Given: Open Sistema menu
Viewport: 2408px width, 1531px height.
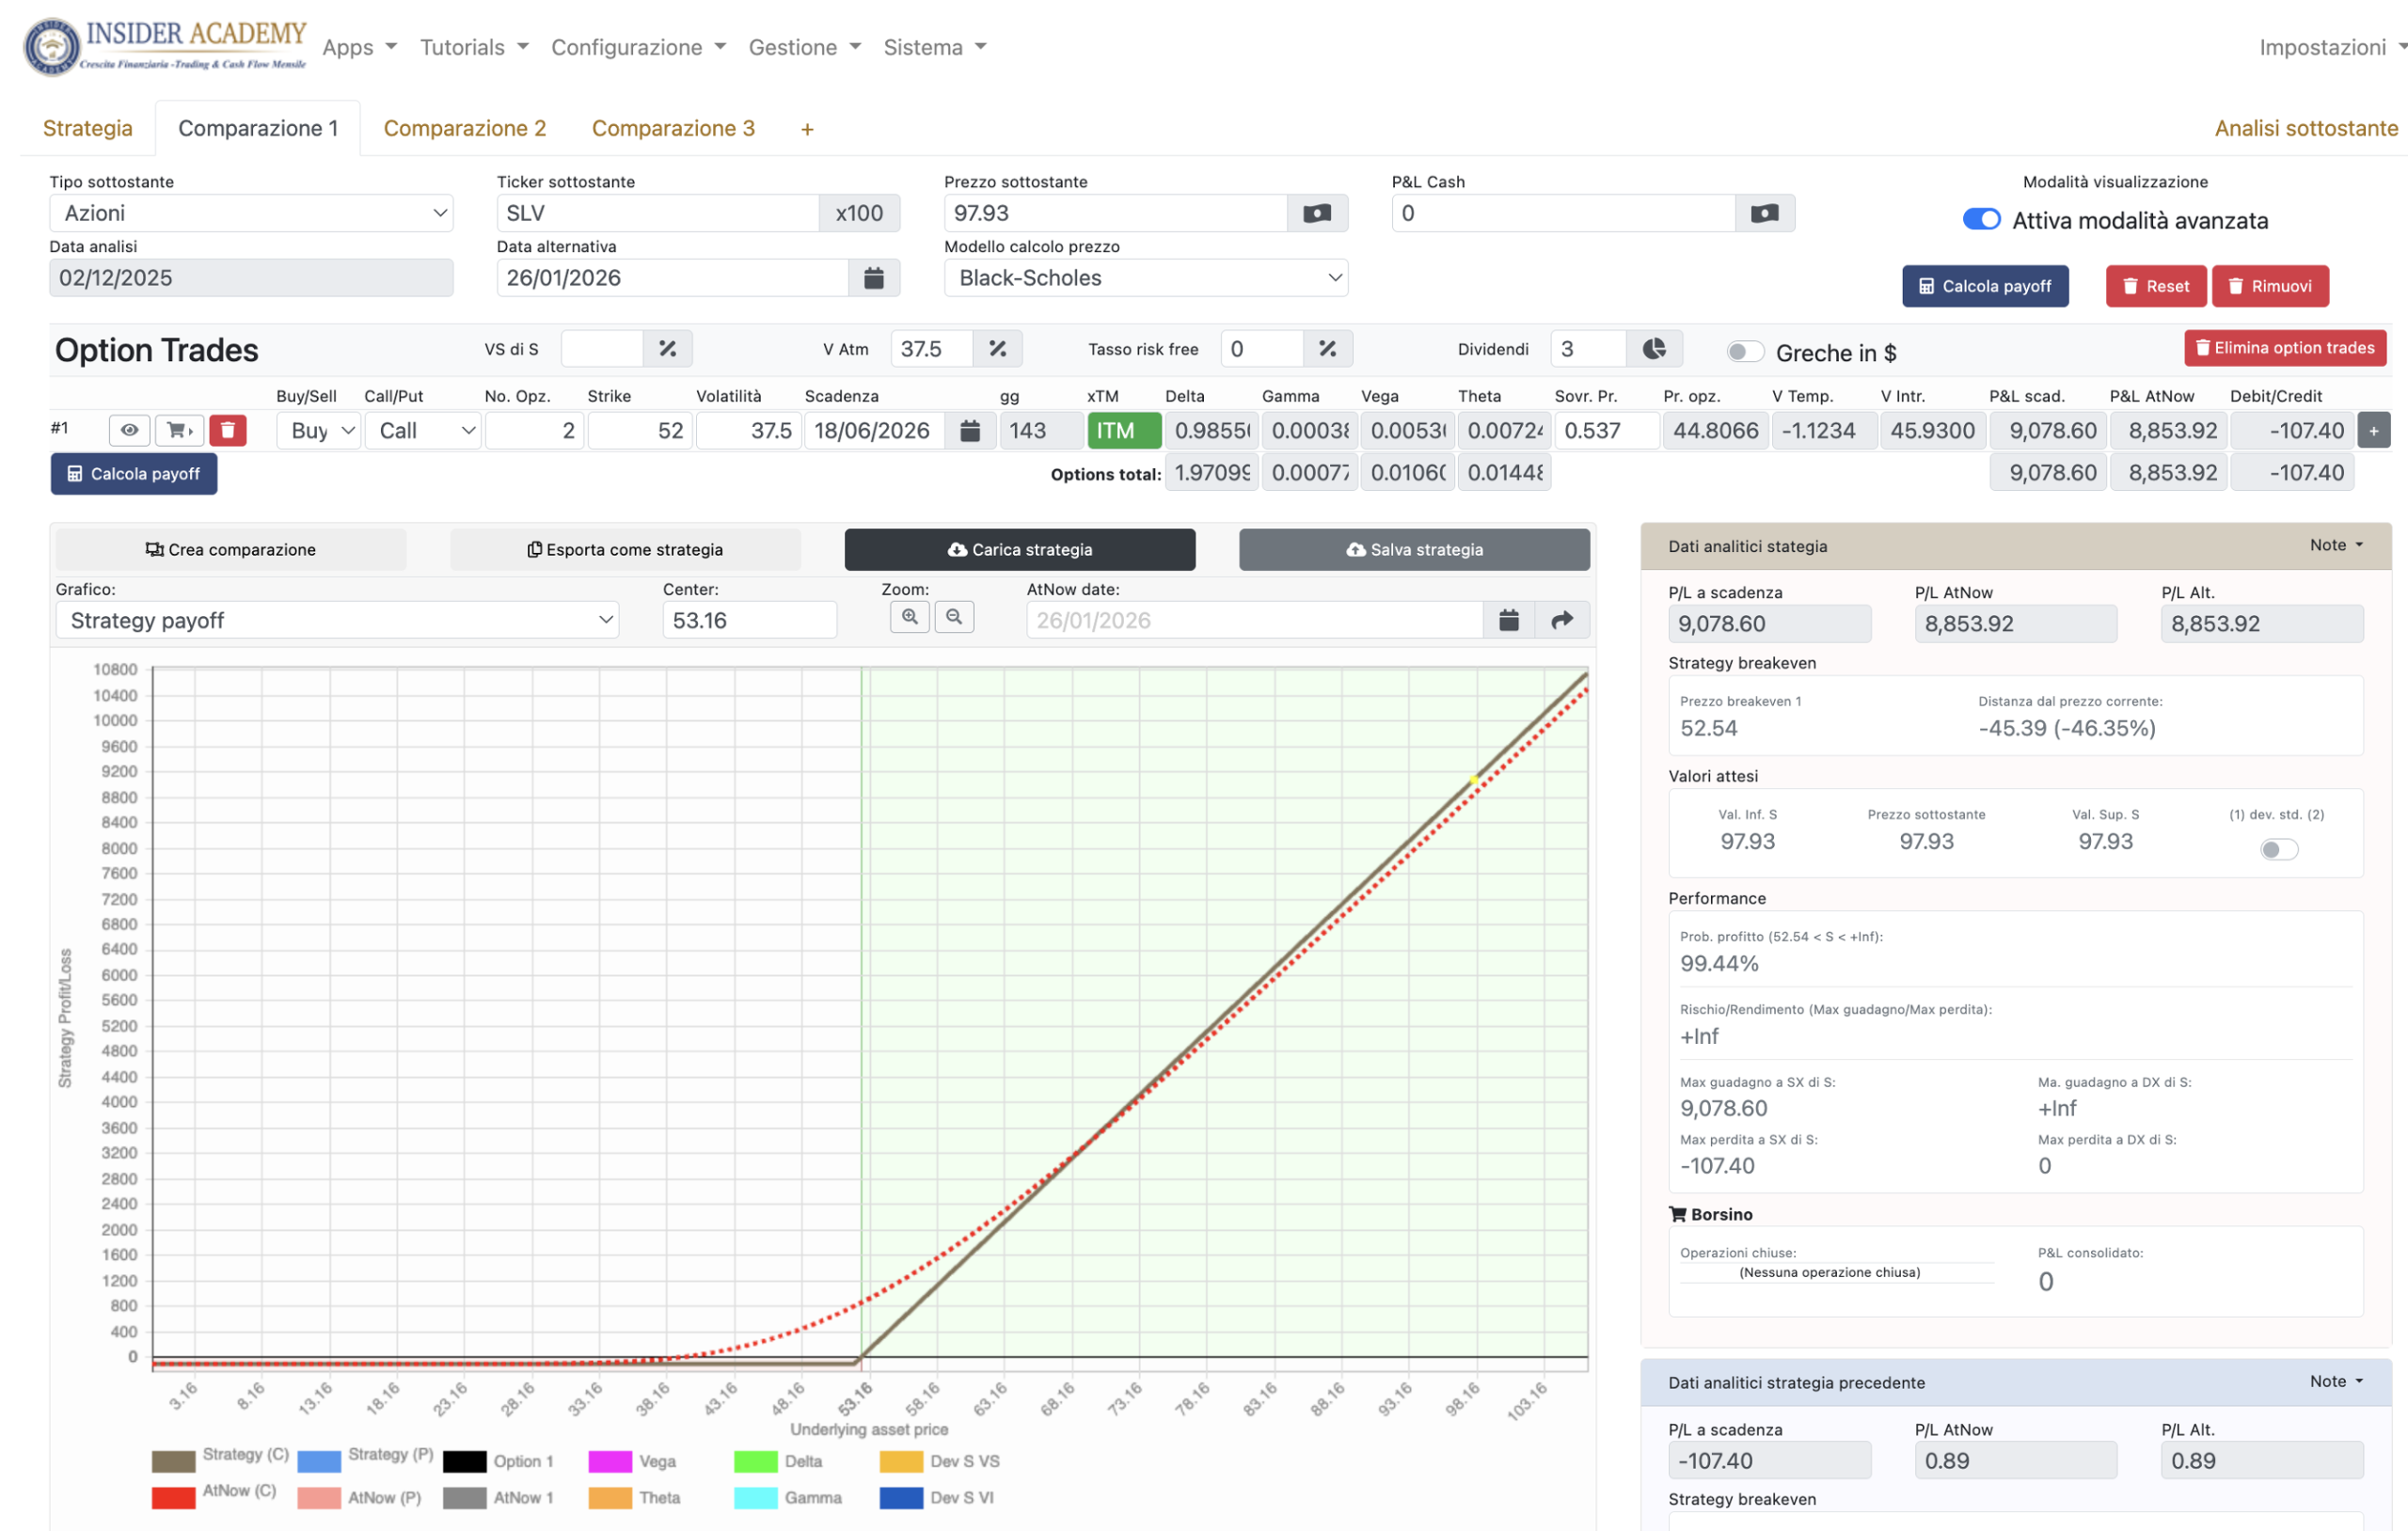Looking at the screenshot, I should pyautogui.click(x=935, y=47).
